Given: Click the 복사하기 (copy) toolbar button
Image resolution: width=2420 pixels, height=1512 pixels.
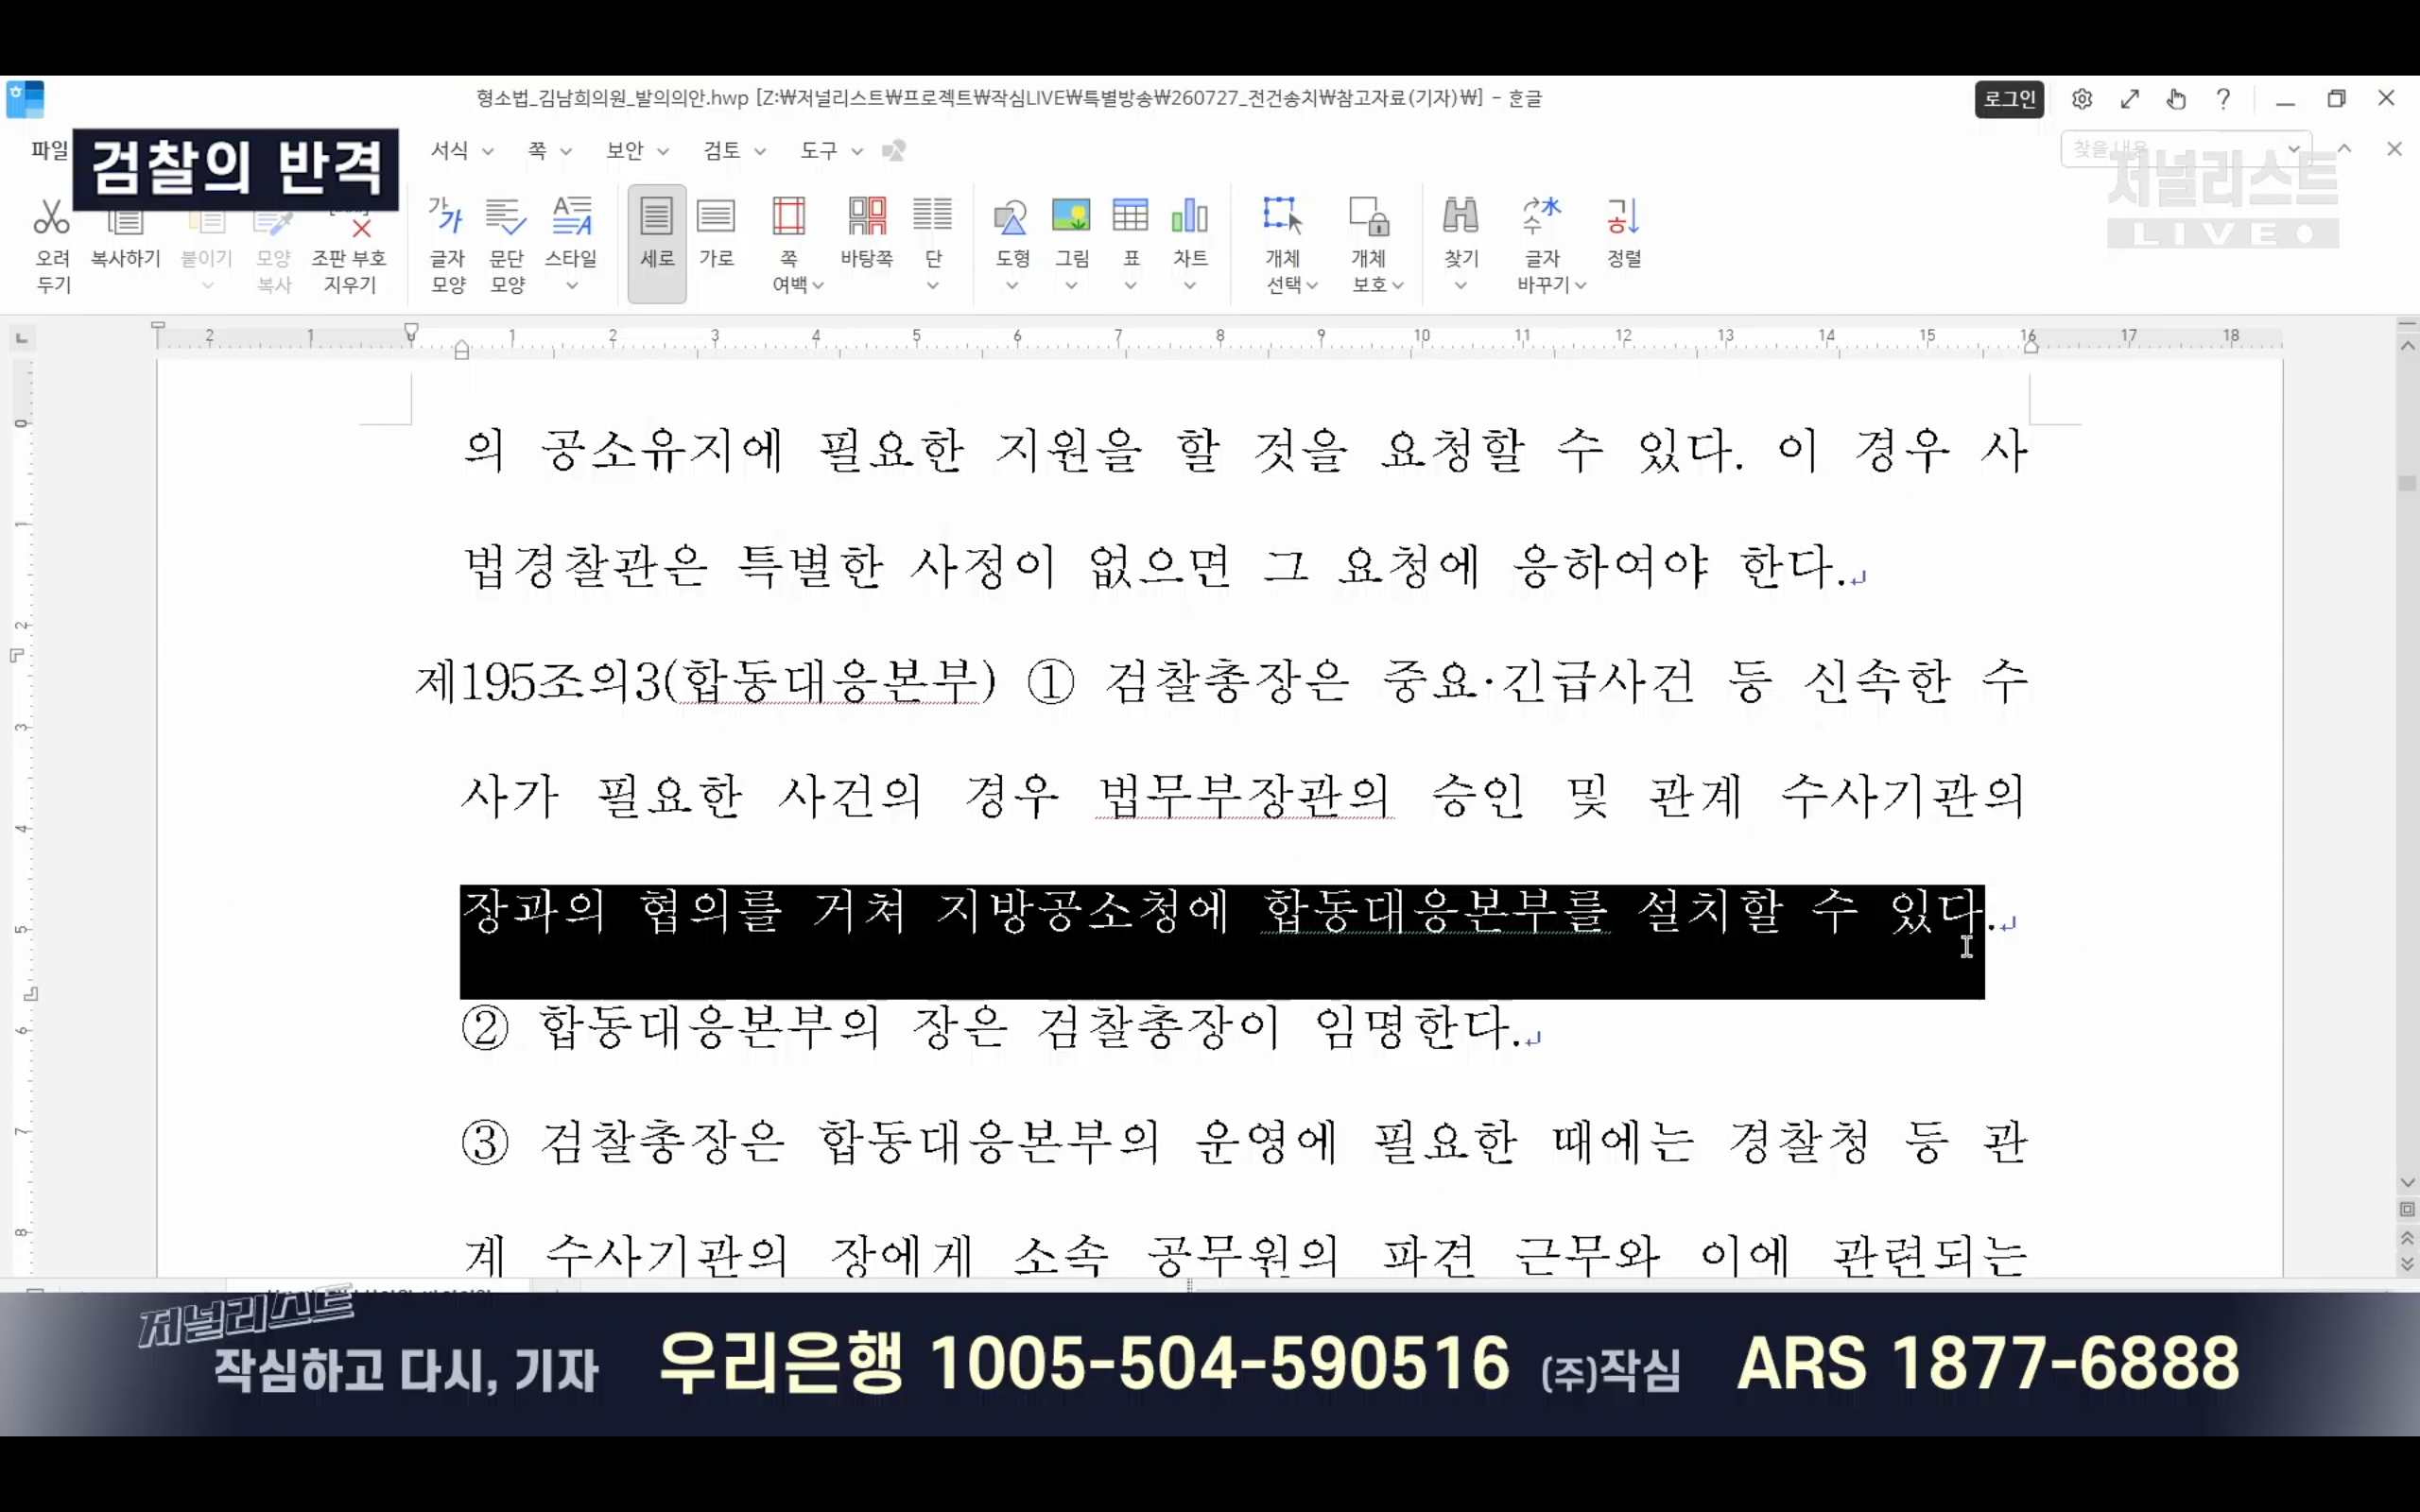Looking at the screenshot, I should tap(126, 240).
